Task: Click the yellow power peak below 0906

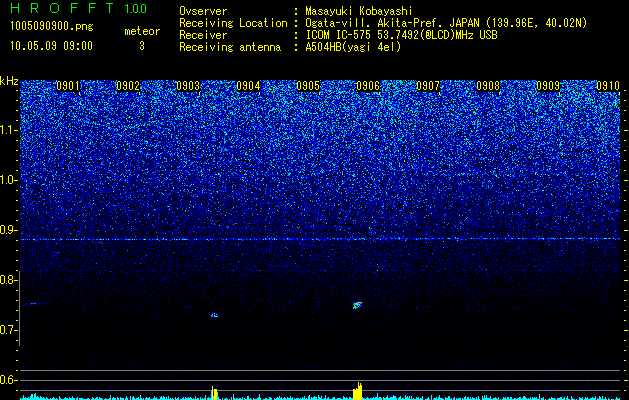Action: (x=358, y=391)
